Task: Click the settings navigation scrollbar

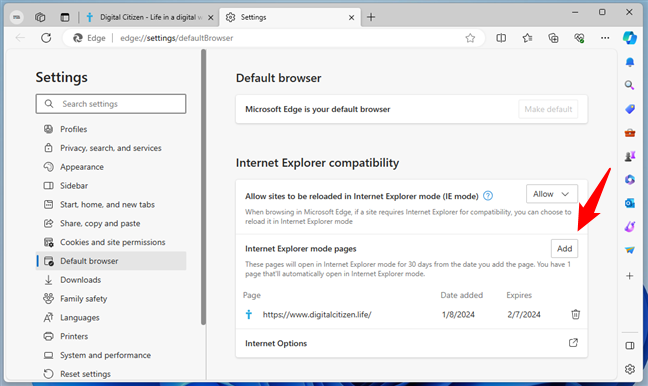Action: 203,187
